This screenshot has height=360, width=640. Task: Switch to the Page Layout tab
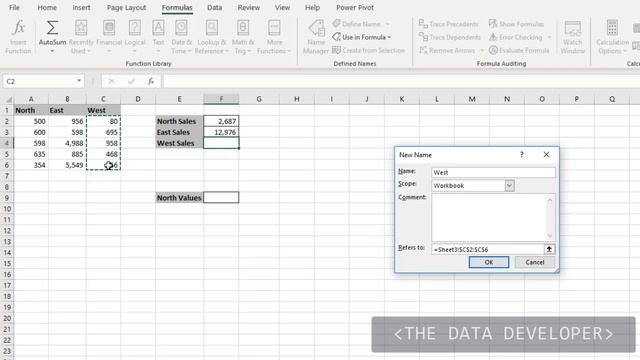(x=127, y=7)
